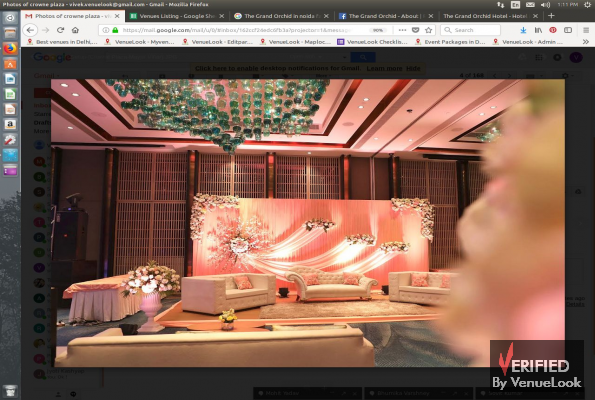Click the opened banquet stage photo
The height and width of the screenshot is (400, 595).
click(x=308, y=223)
